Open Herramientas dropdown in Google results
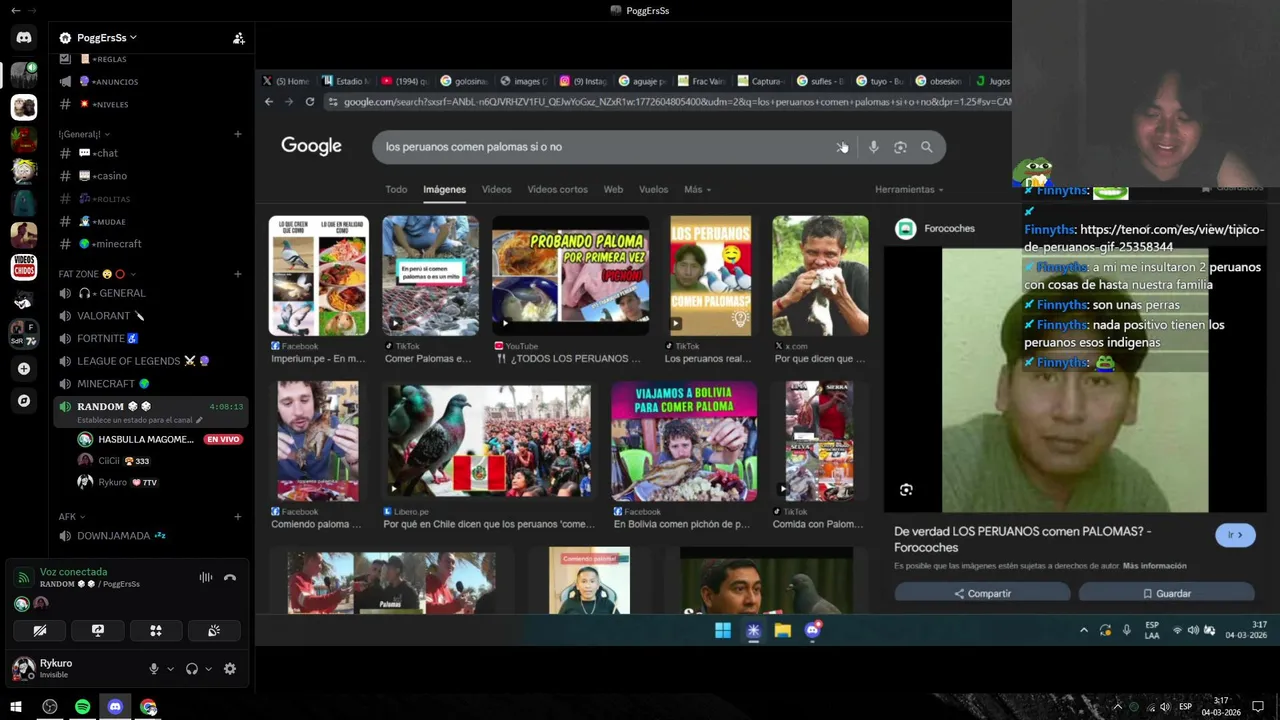This screenshot has width=1280, height=720. point(909,189)
